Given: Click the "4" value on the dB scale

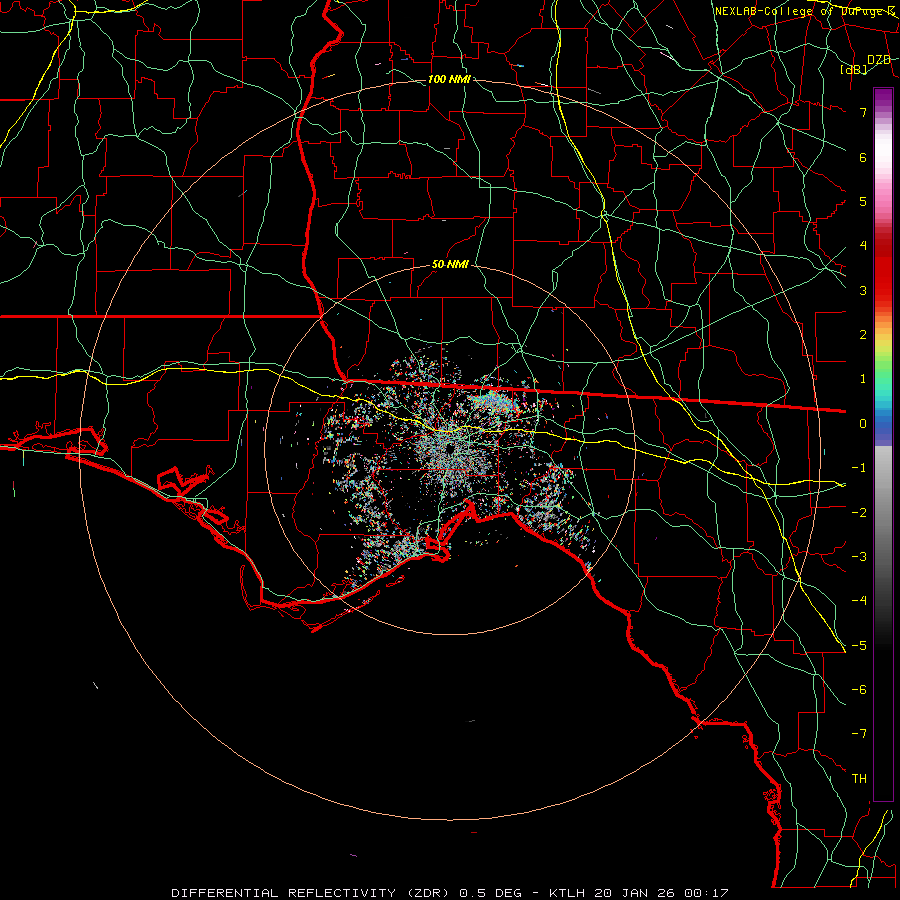Looking at the screenshot, I should point(863,246).
